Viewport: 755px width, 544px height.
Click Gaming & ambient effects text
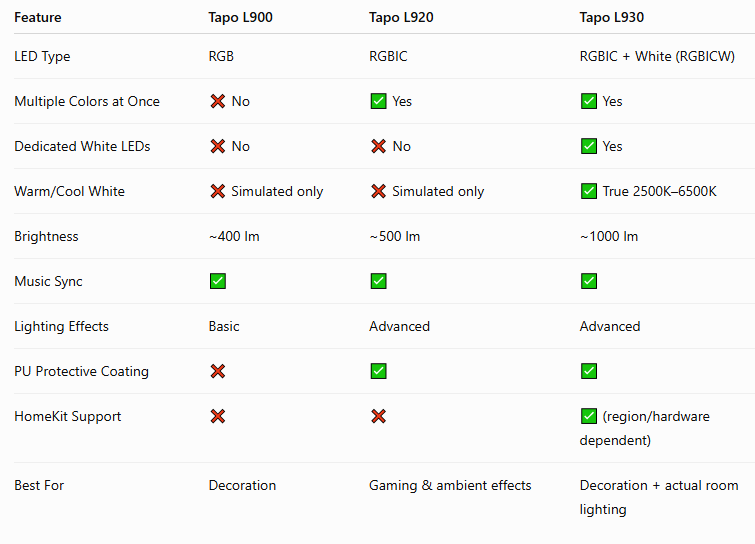tap(450, 485)
